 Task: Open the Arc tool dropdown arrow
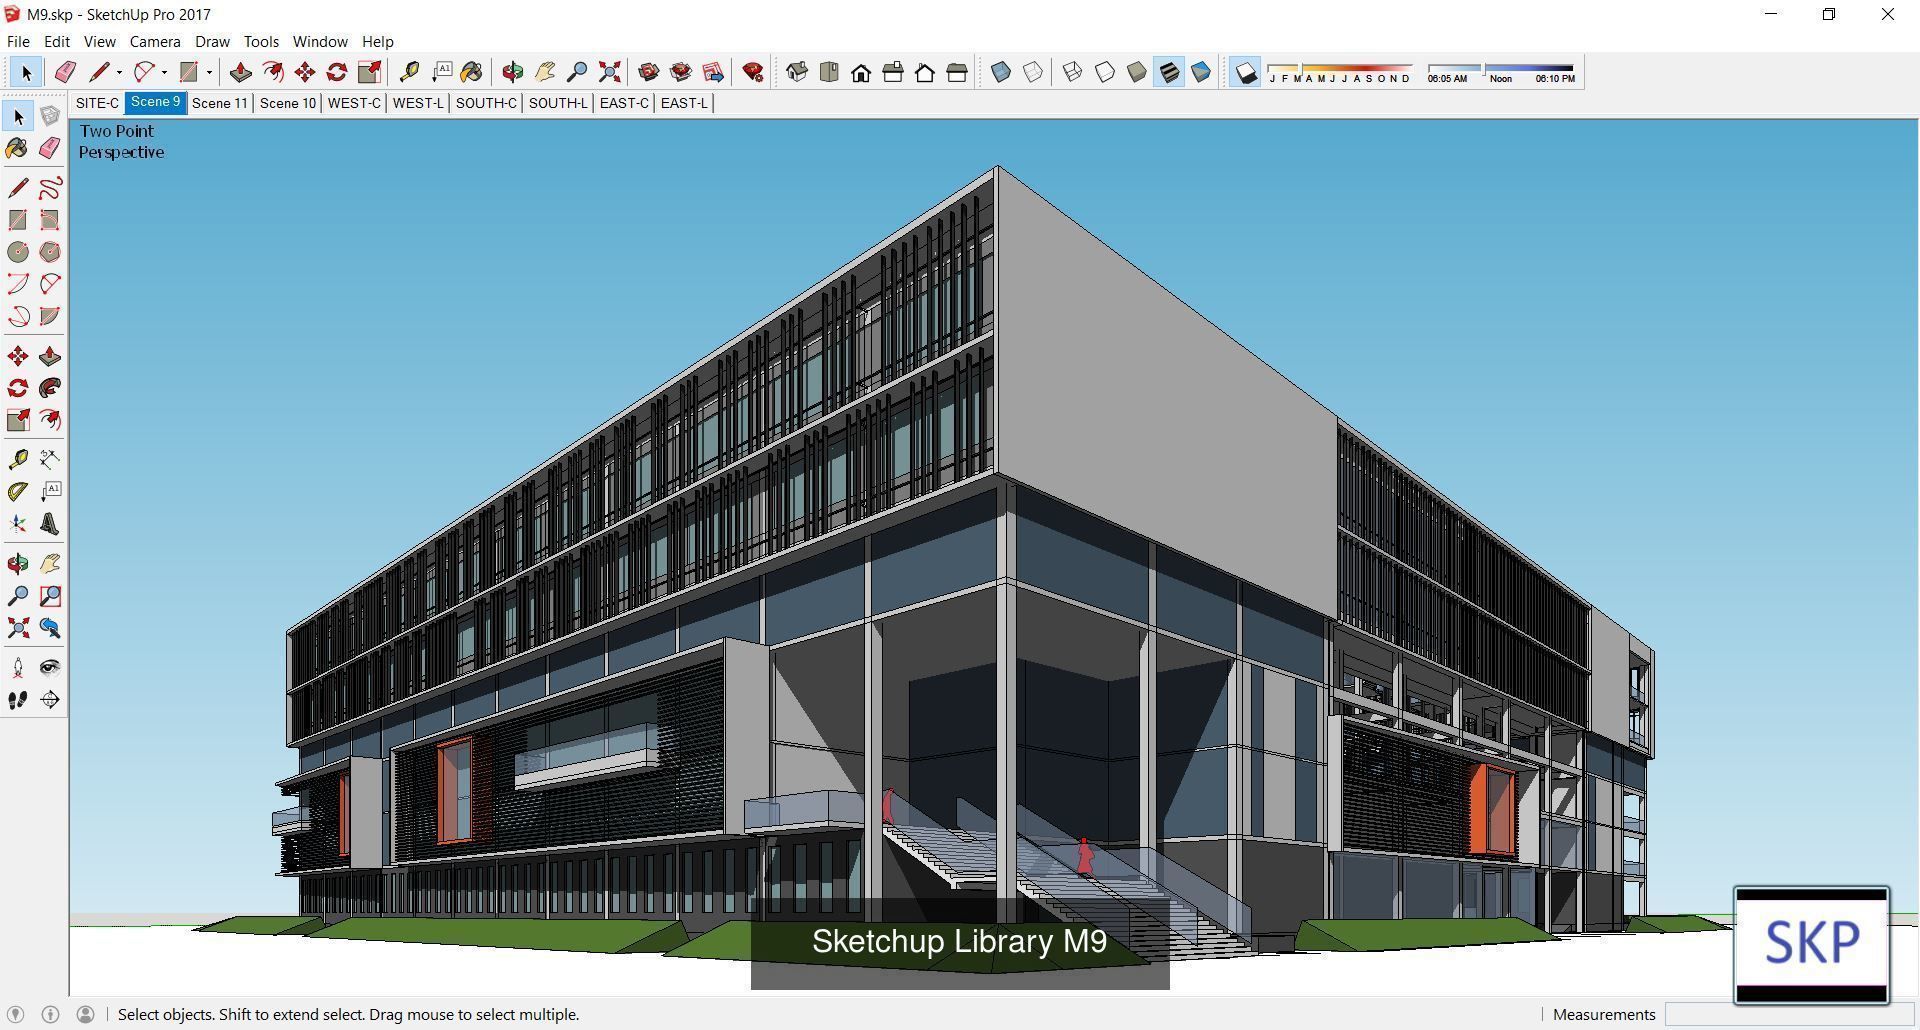[x=164, y=72]
